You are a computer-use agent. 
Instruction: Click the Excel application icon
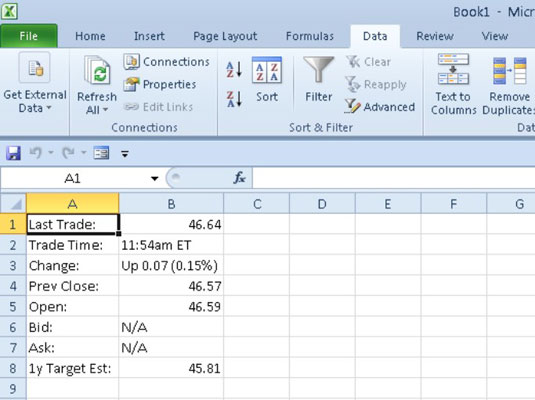coord(9,11)
